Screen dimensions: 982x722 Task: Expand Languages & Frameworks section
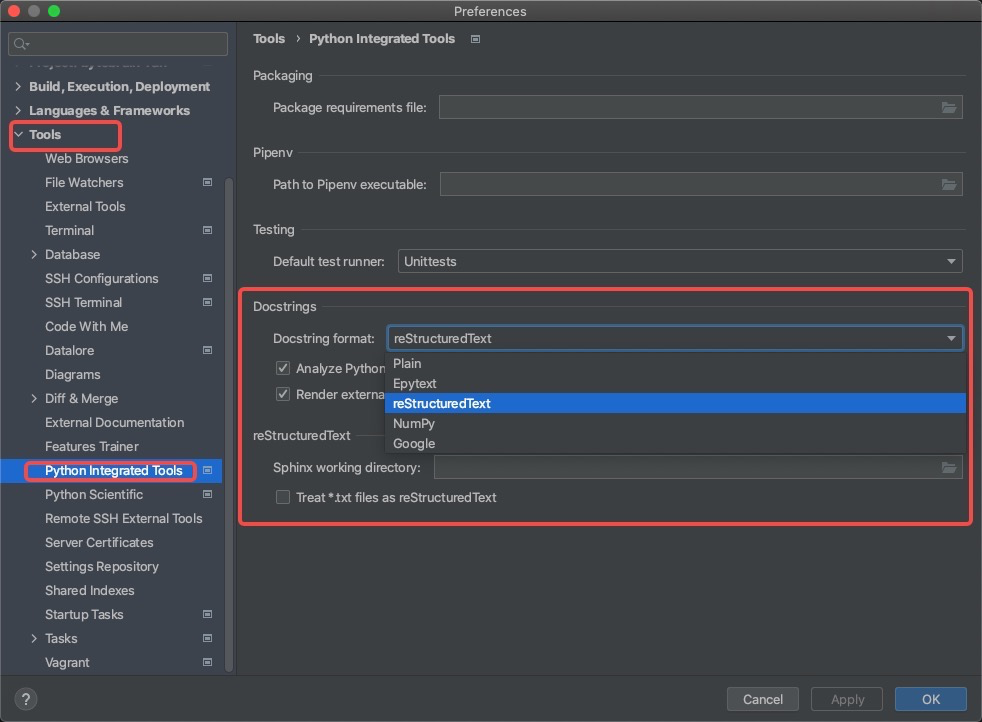[18, 110]
